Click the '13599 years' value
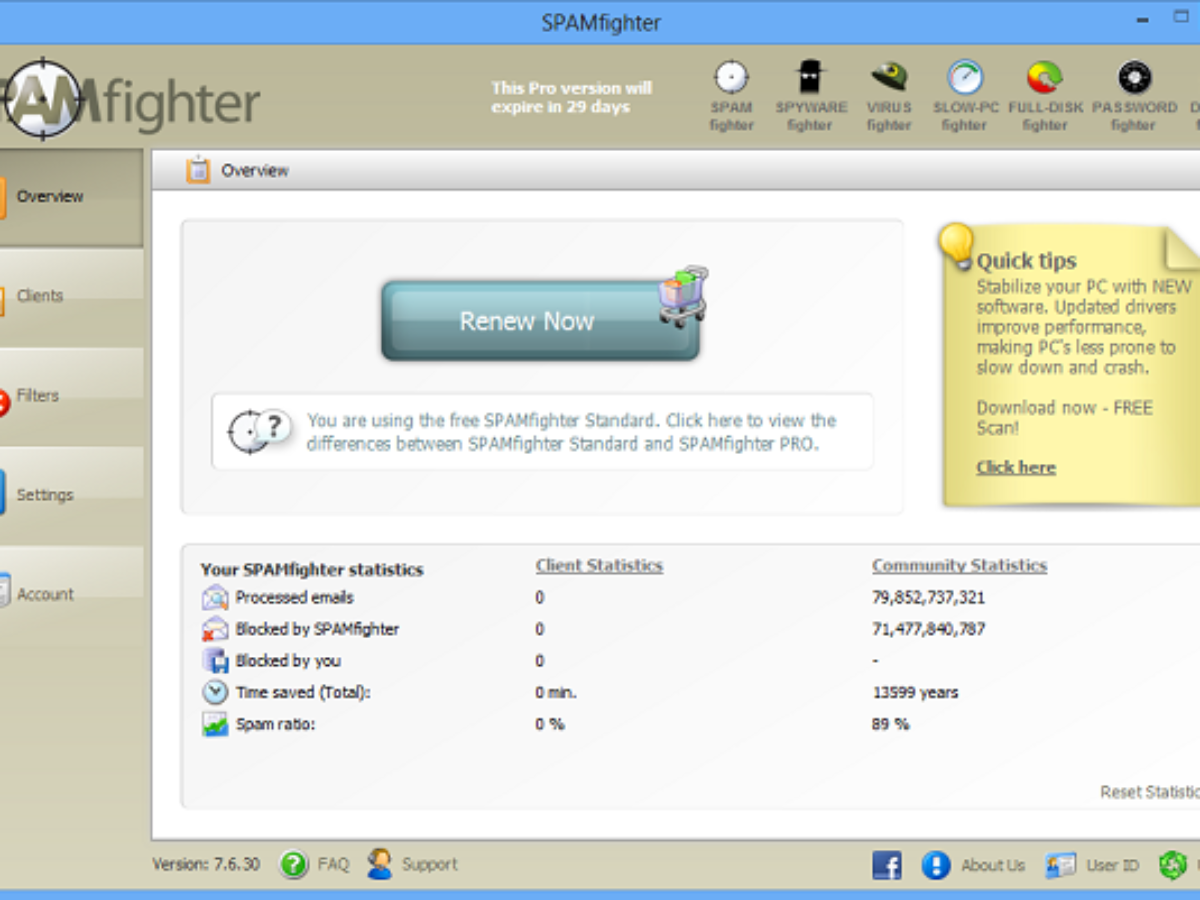Screen dimensions: 1200x900 click(915, 692)
